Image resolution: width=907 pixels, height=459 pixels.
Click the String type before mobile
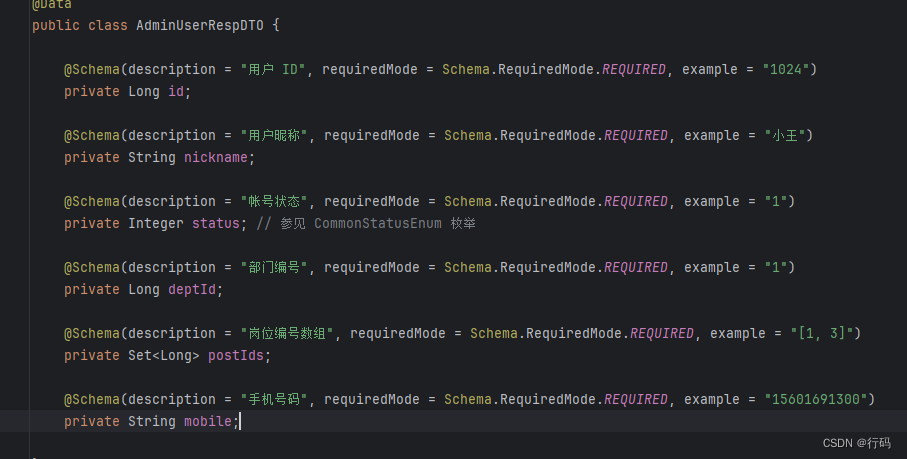coord(152,421)
